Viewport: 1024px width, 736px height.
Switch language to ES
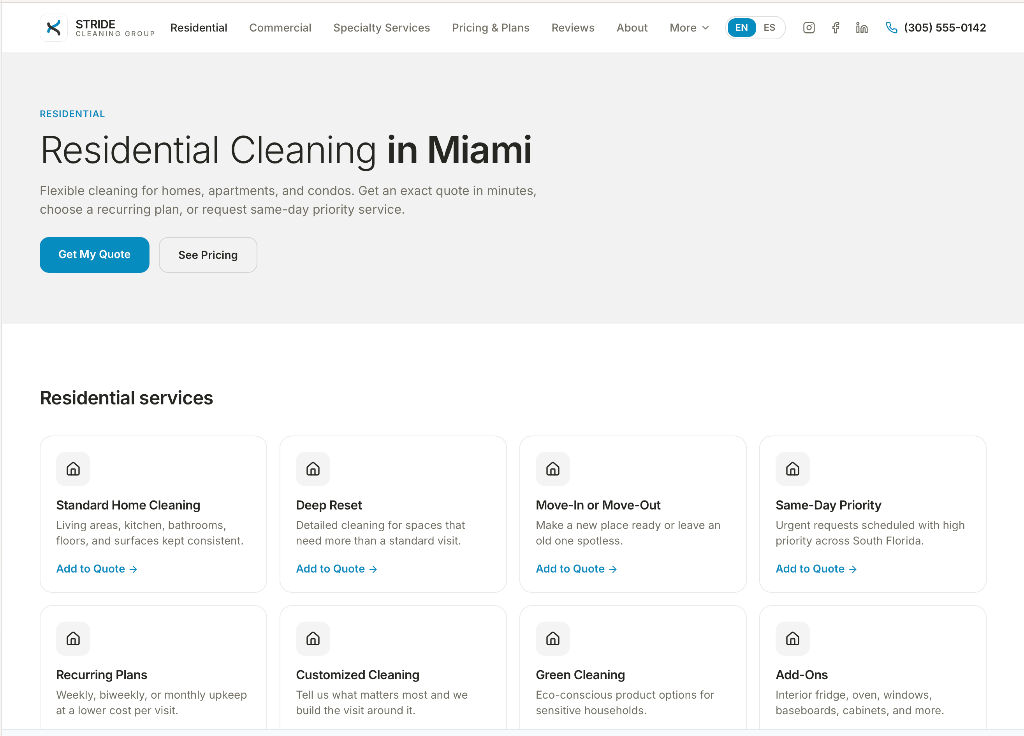(x=769, y=27)
